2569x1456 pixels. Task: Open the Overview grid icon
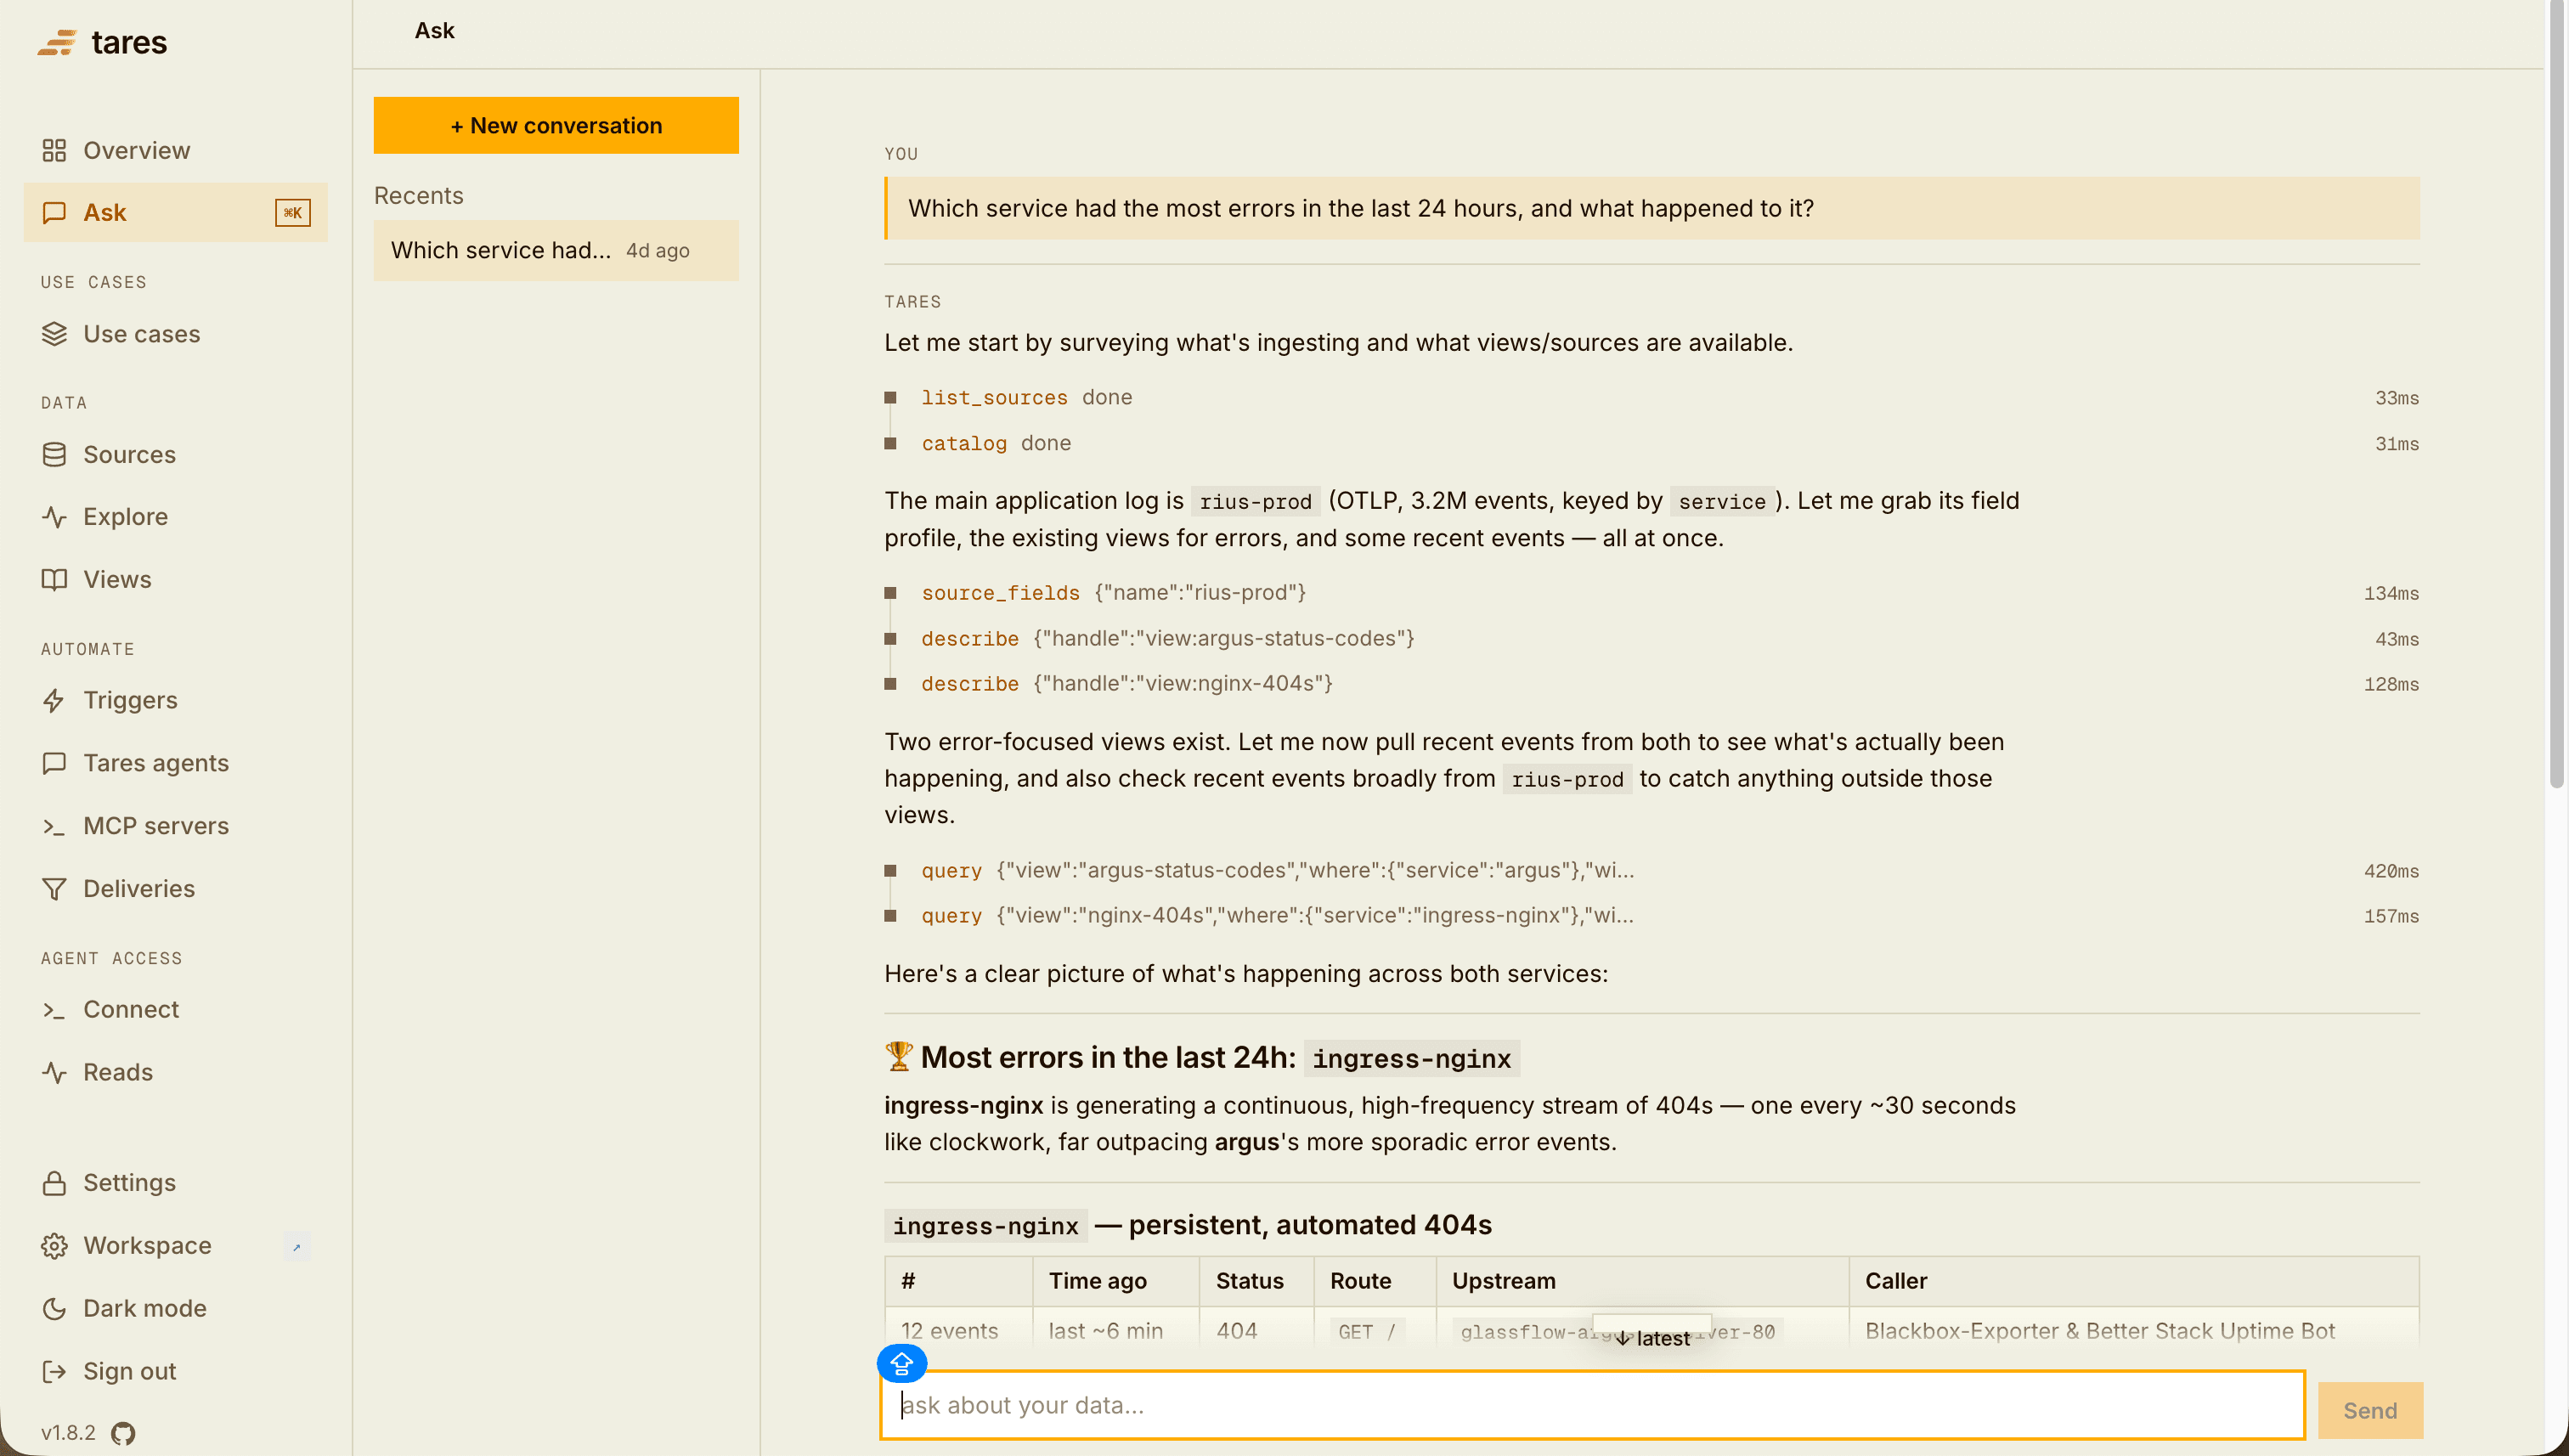54,150
